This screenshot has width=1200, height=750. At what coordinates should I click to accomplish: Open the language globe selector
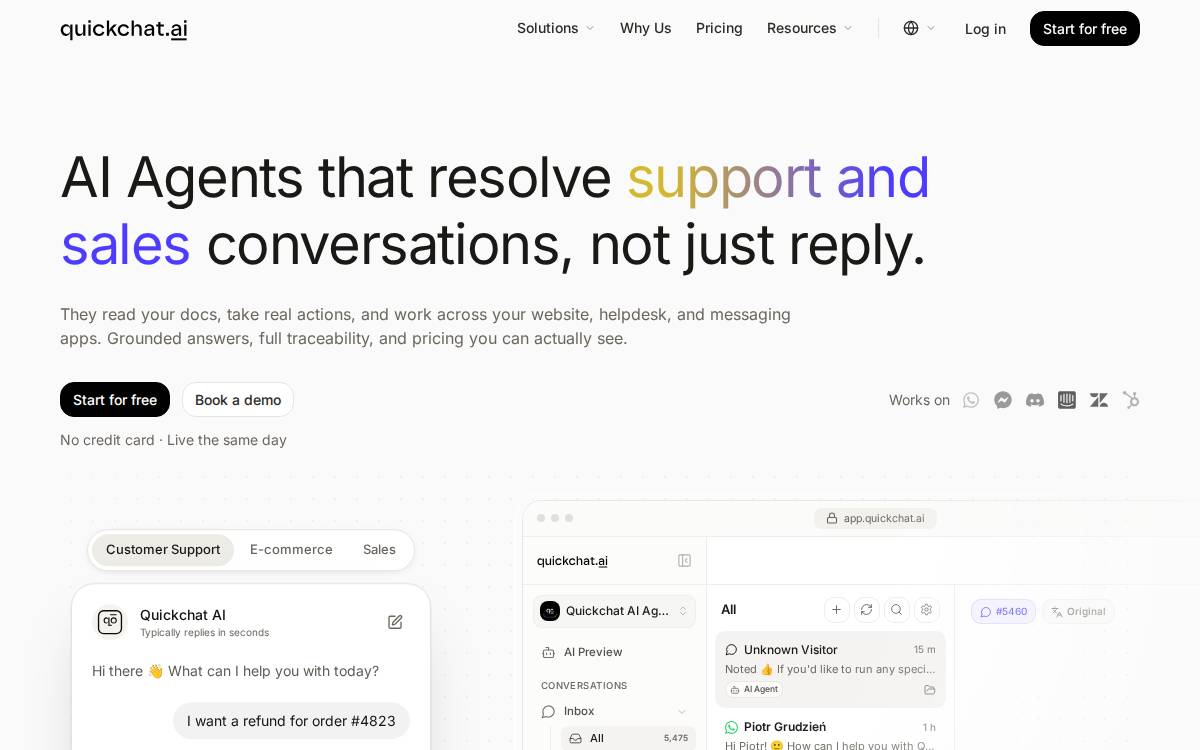tap(919, 28)
